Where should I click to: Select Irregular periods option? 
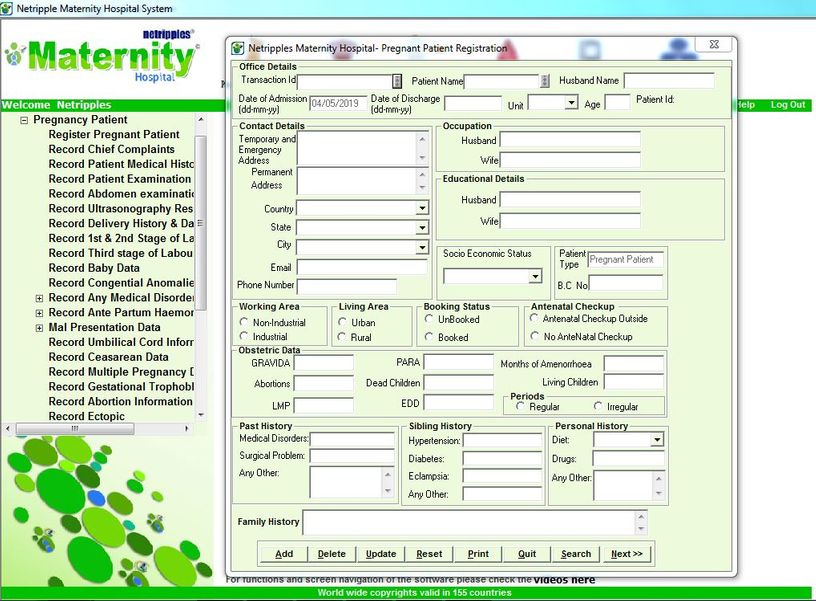(598, 406)
